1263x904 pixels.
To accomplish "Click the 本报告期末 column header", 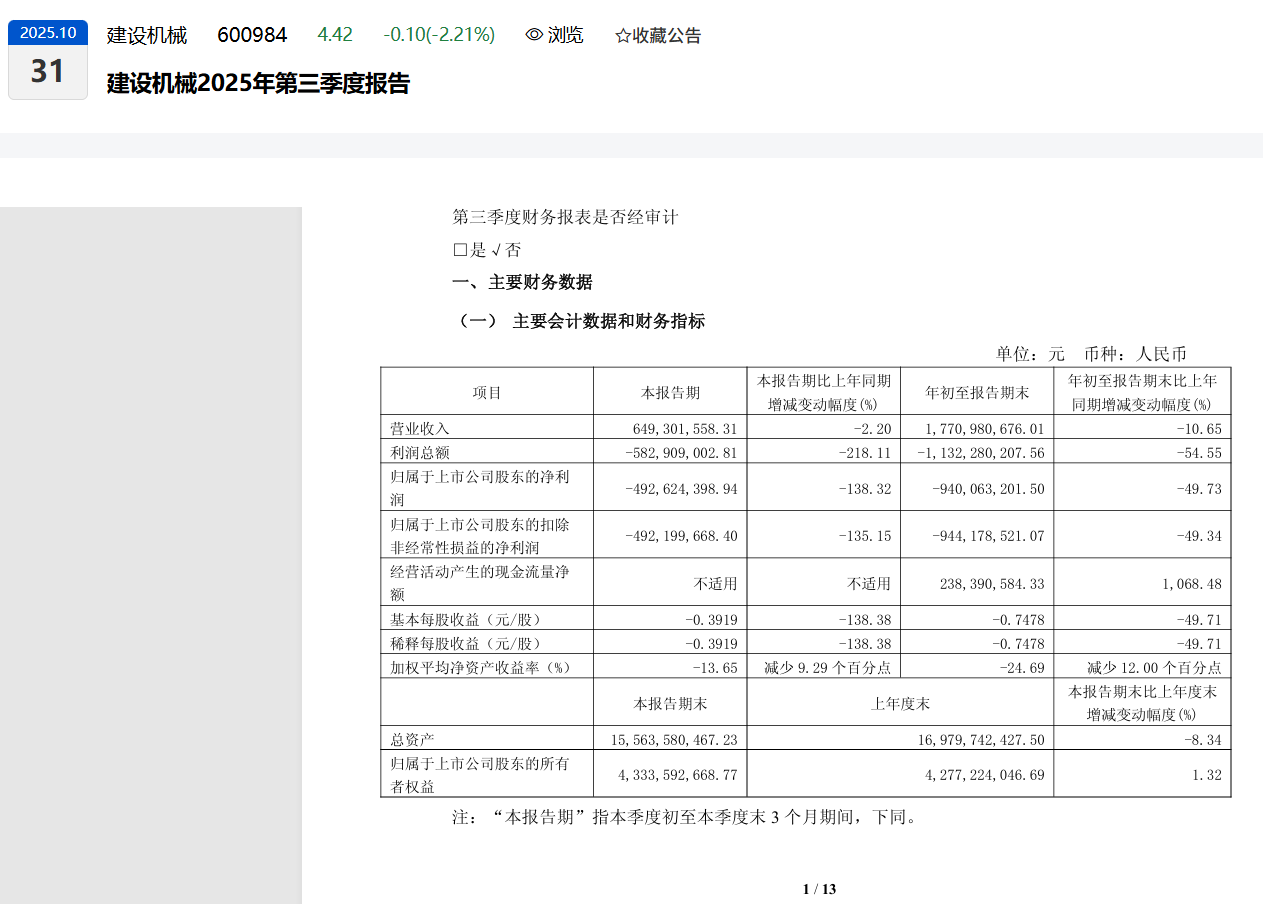I will pos(670,703).
